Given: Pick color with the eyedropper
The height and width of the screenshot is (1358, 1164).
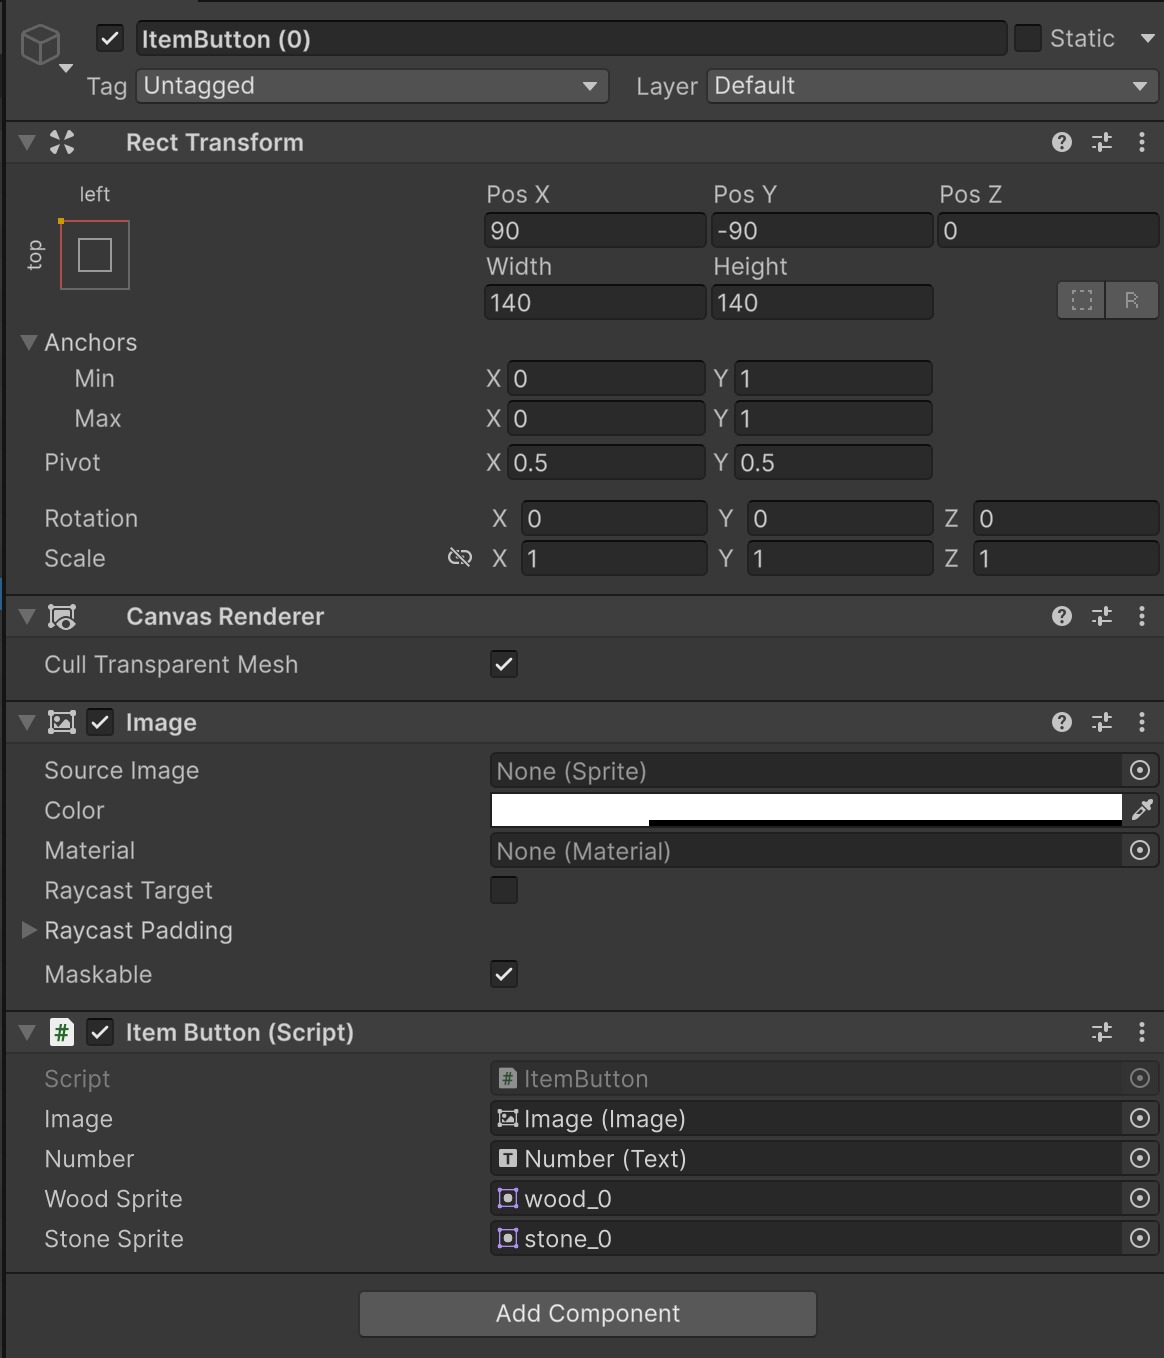Looking at the screenshot, I should click(1142, 810).
